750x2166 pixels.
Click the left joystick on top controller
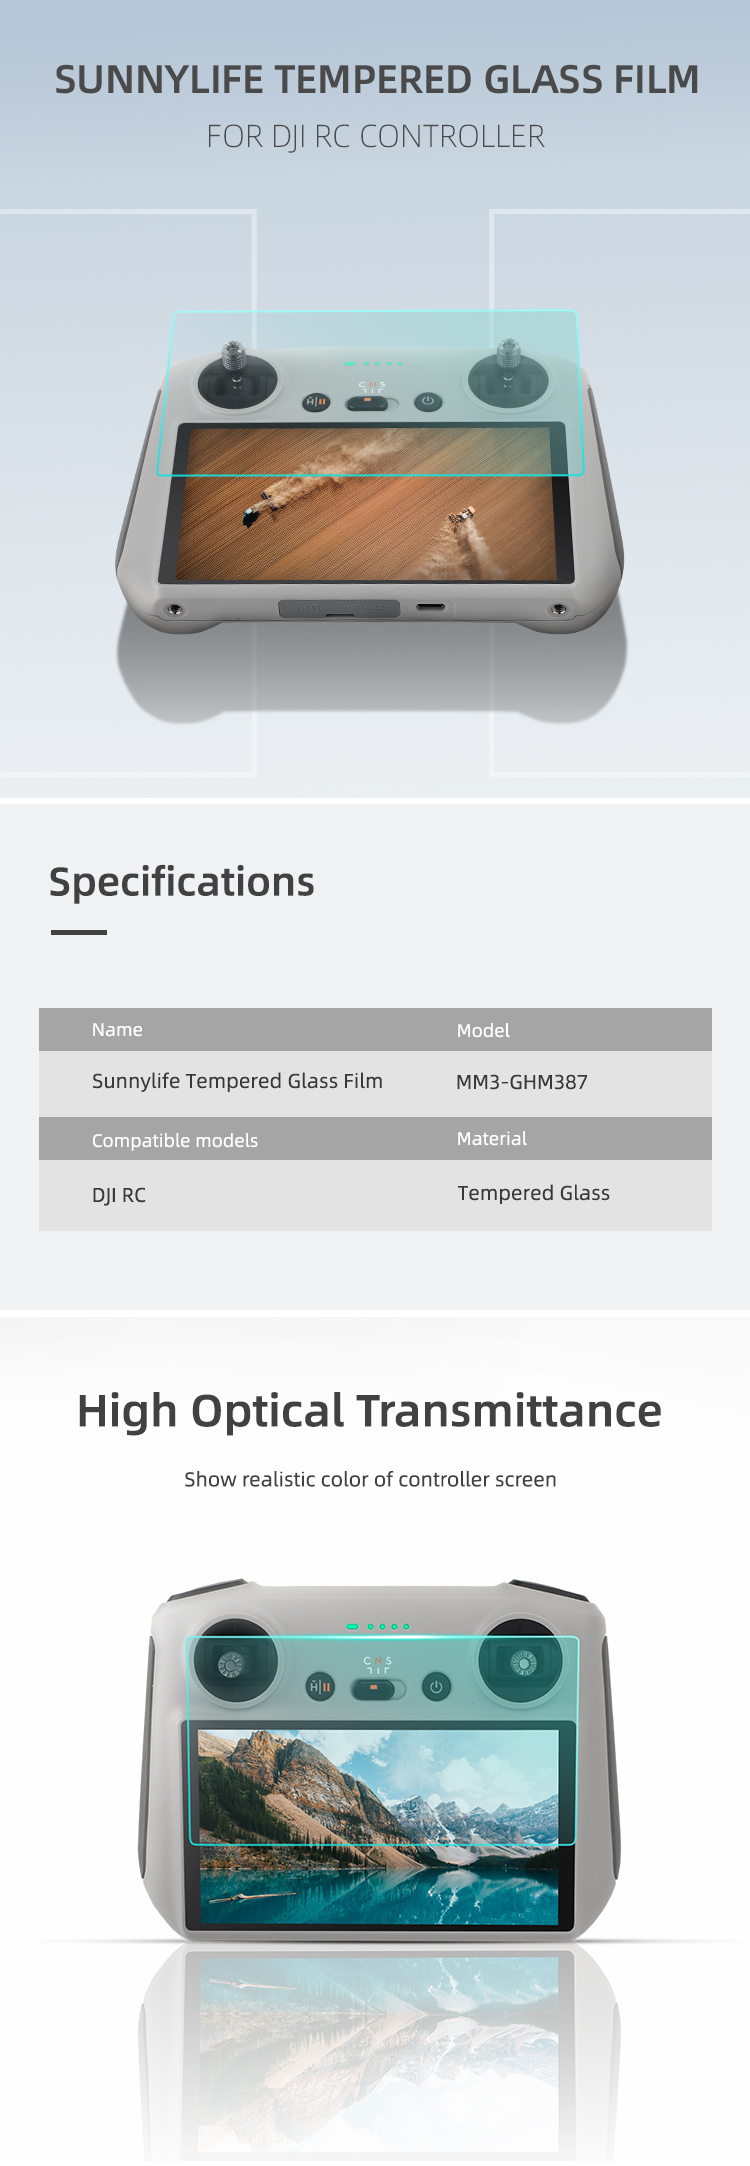pos(236,378)
